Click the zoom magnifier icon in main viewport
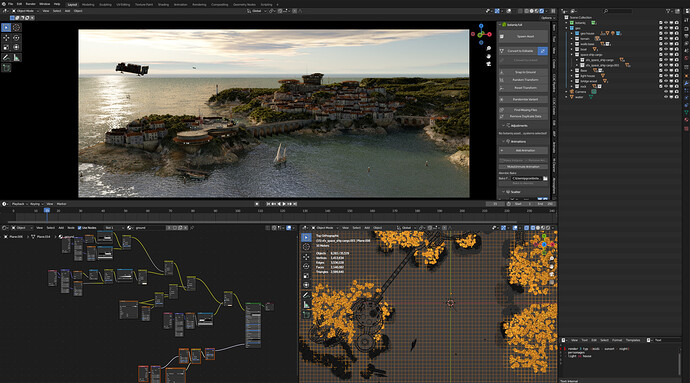 click(x=488, y=48)
